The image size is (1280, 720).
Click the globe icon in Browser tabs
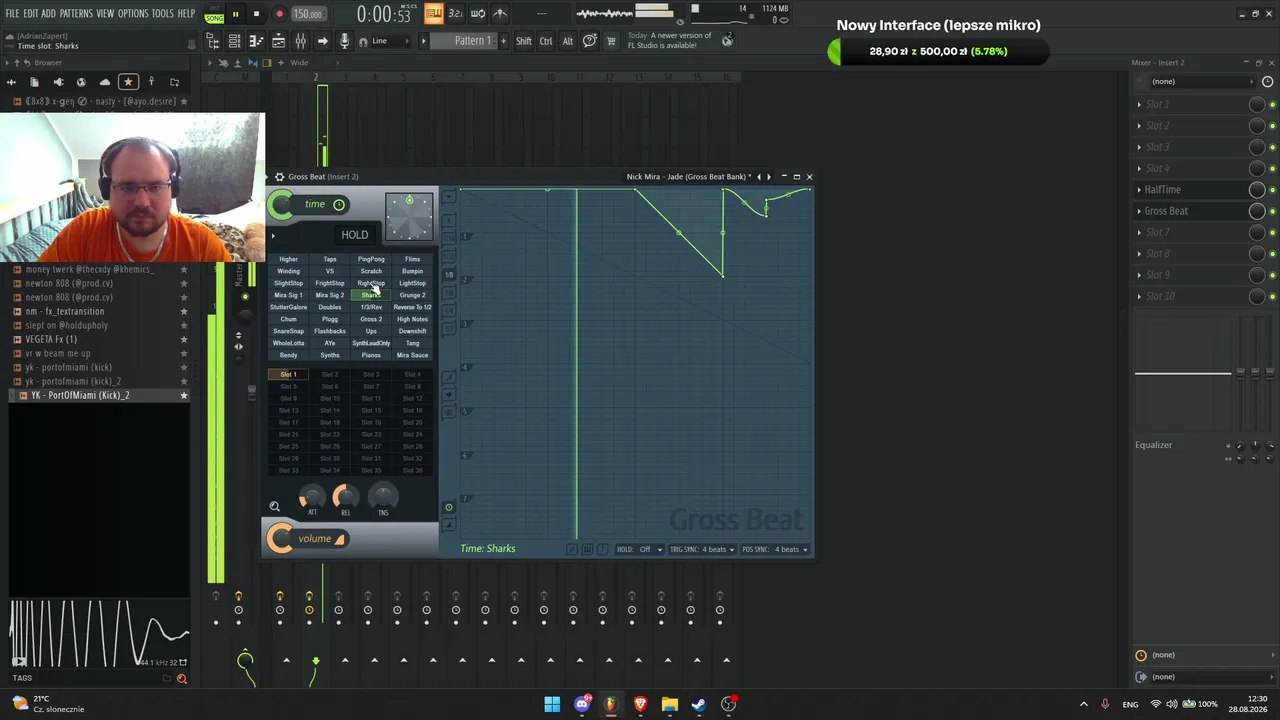click(81, 82)
